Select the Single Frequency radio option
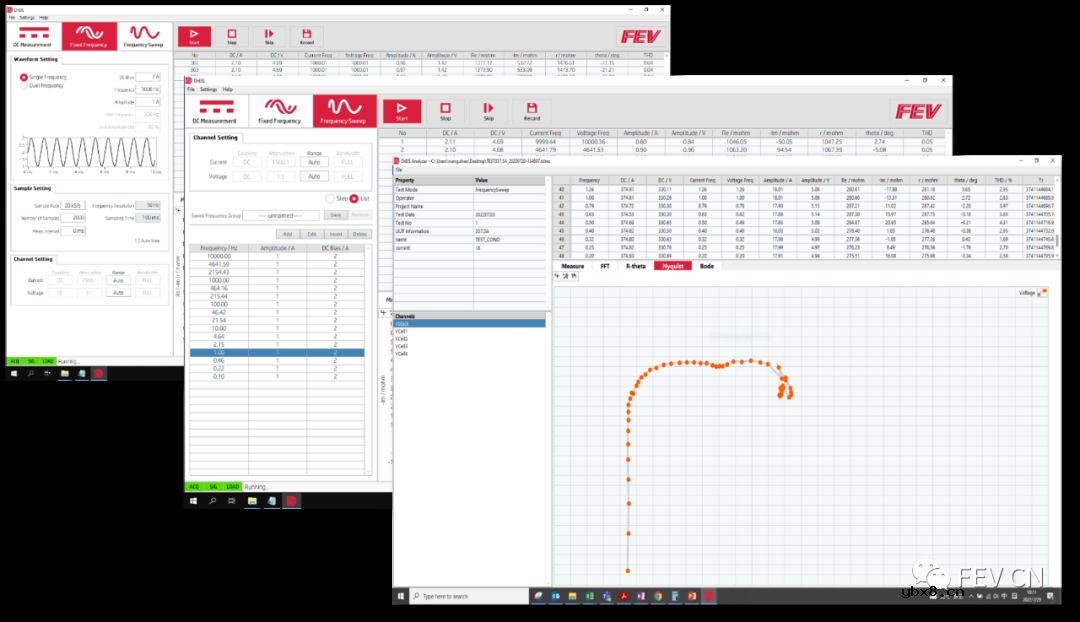1080x622 pixels. pyautogui.click(x=24, y=77)
